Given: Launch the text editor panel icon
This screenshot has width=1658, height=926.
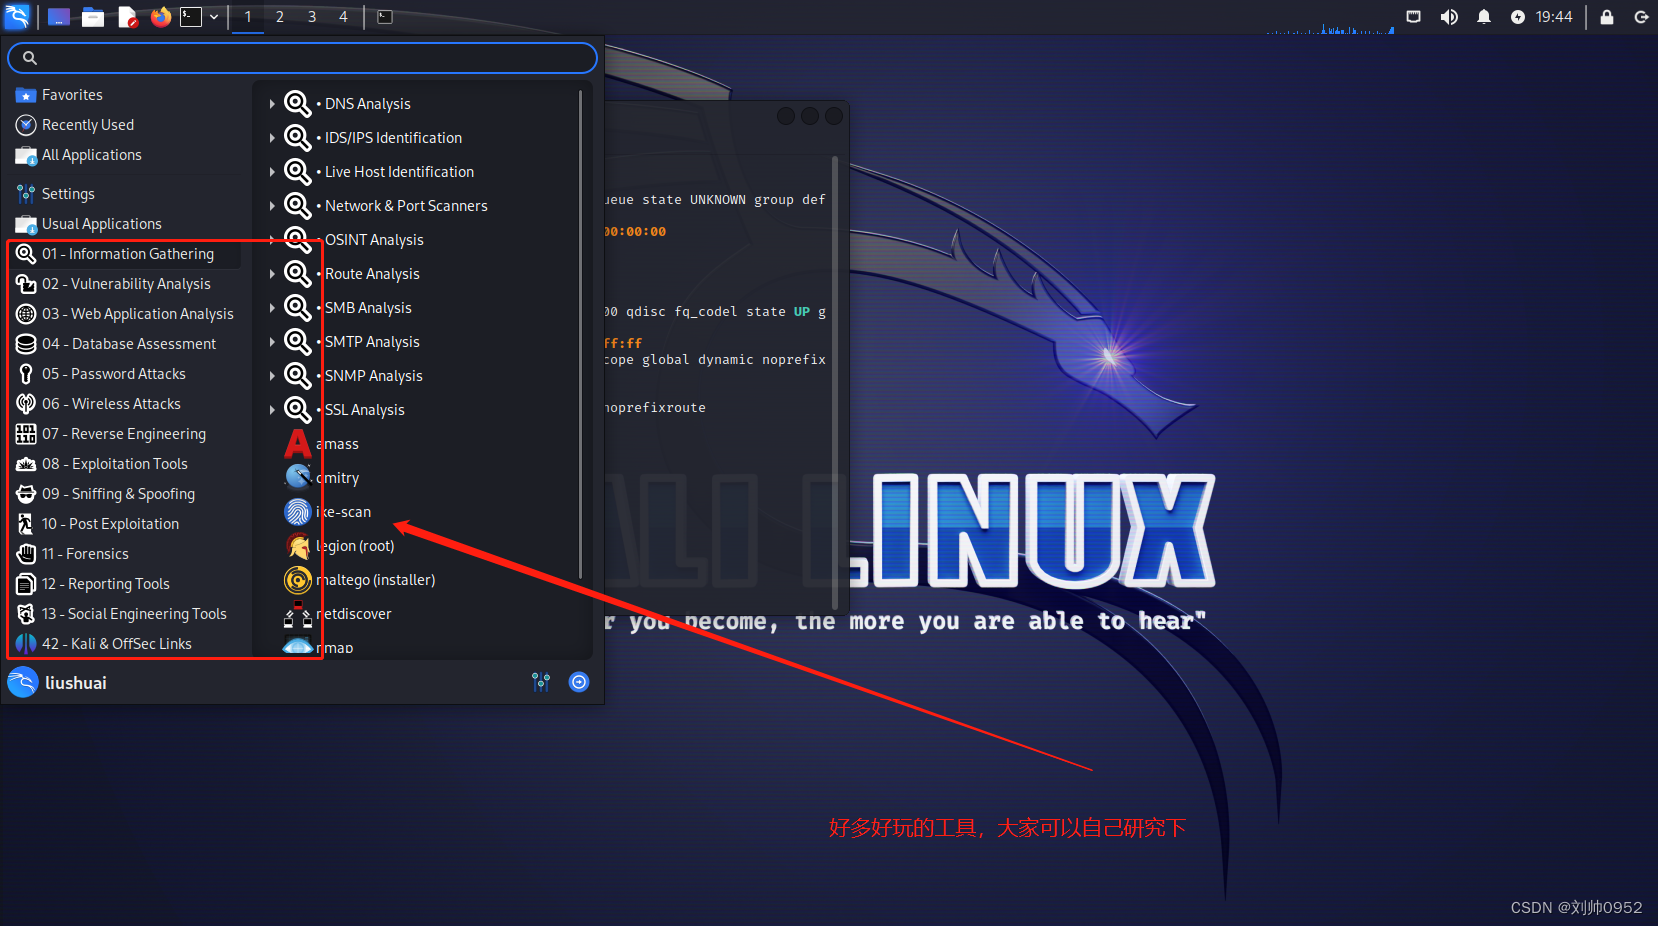Looking at the screenshot, I should (127, 17).
